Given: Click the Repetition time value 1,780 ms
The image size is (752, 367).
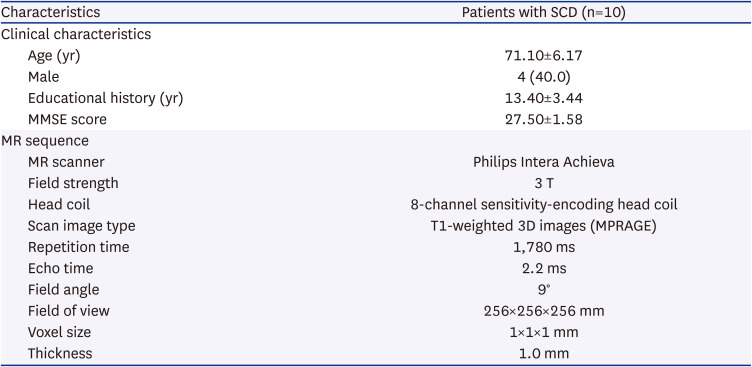Looking at the screenshot, I should [x=543, y=248].
